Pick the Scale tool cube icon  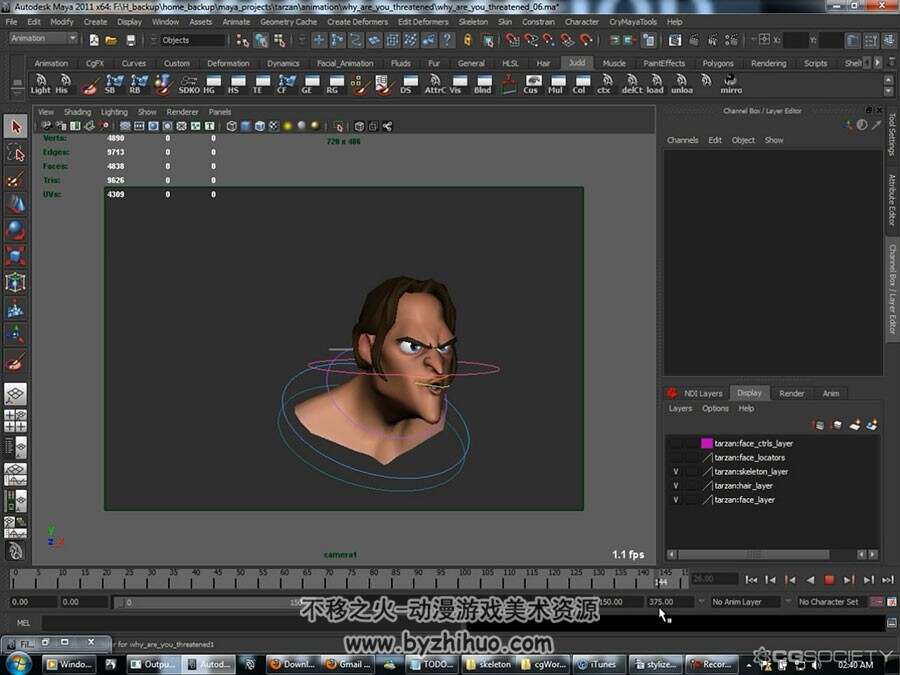tap(15, 256)
